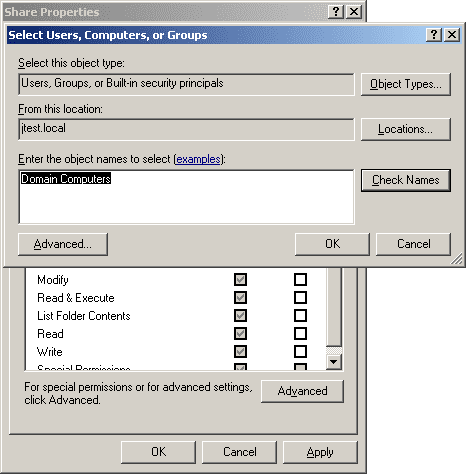The height and width of the screenshot is (474, 466).
Task: Open Object Types selection
Action: point(406,84)
